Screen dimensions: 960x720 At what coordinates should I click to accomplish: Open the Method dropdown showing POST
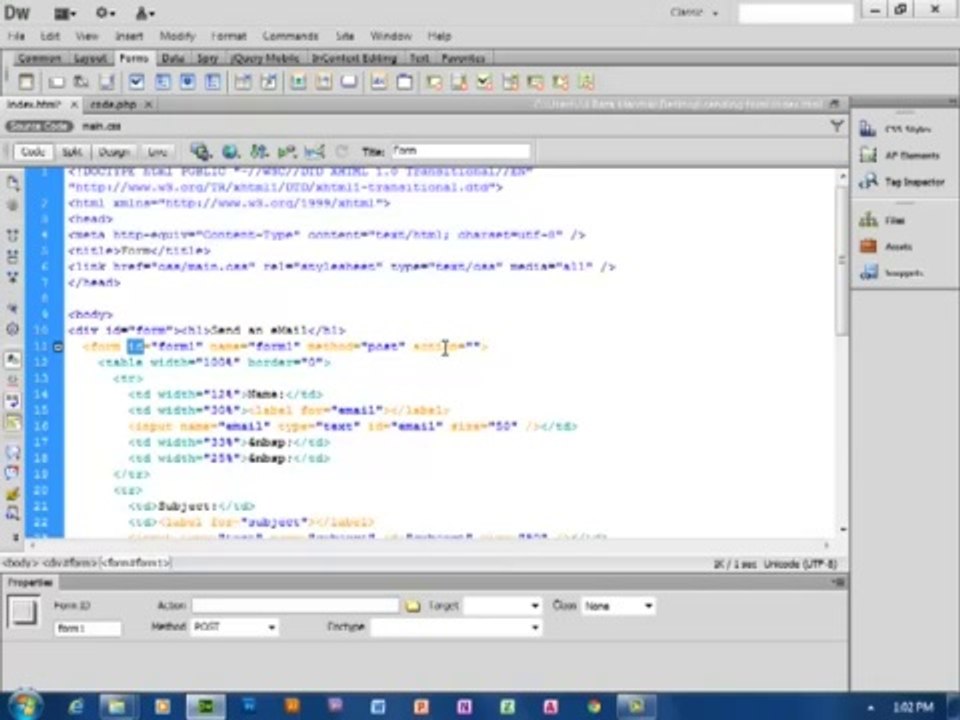234,627
